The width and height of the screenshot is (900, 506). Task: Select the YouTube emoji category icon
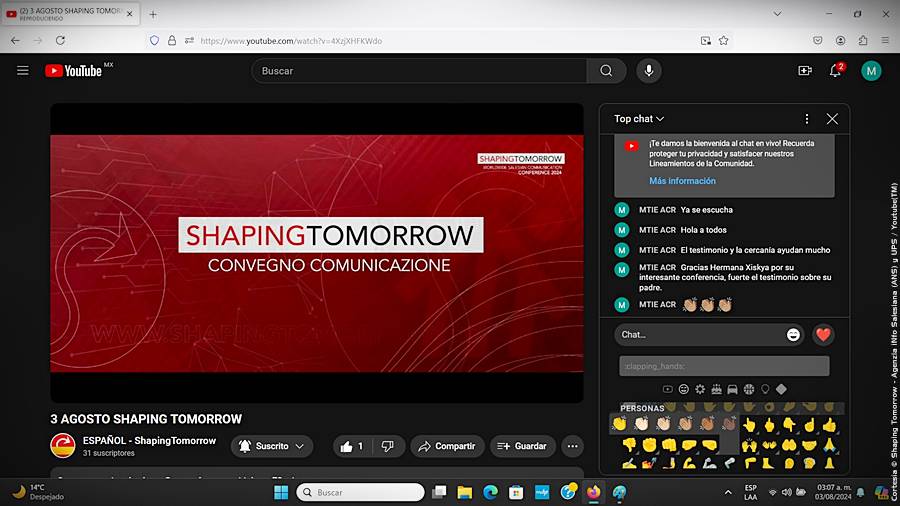click(667, 389)
